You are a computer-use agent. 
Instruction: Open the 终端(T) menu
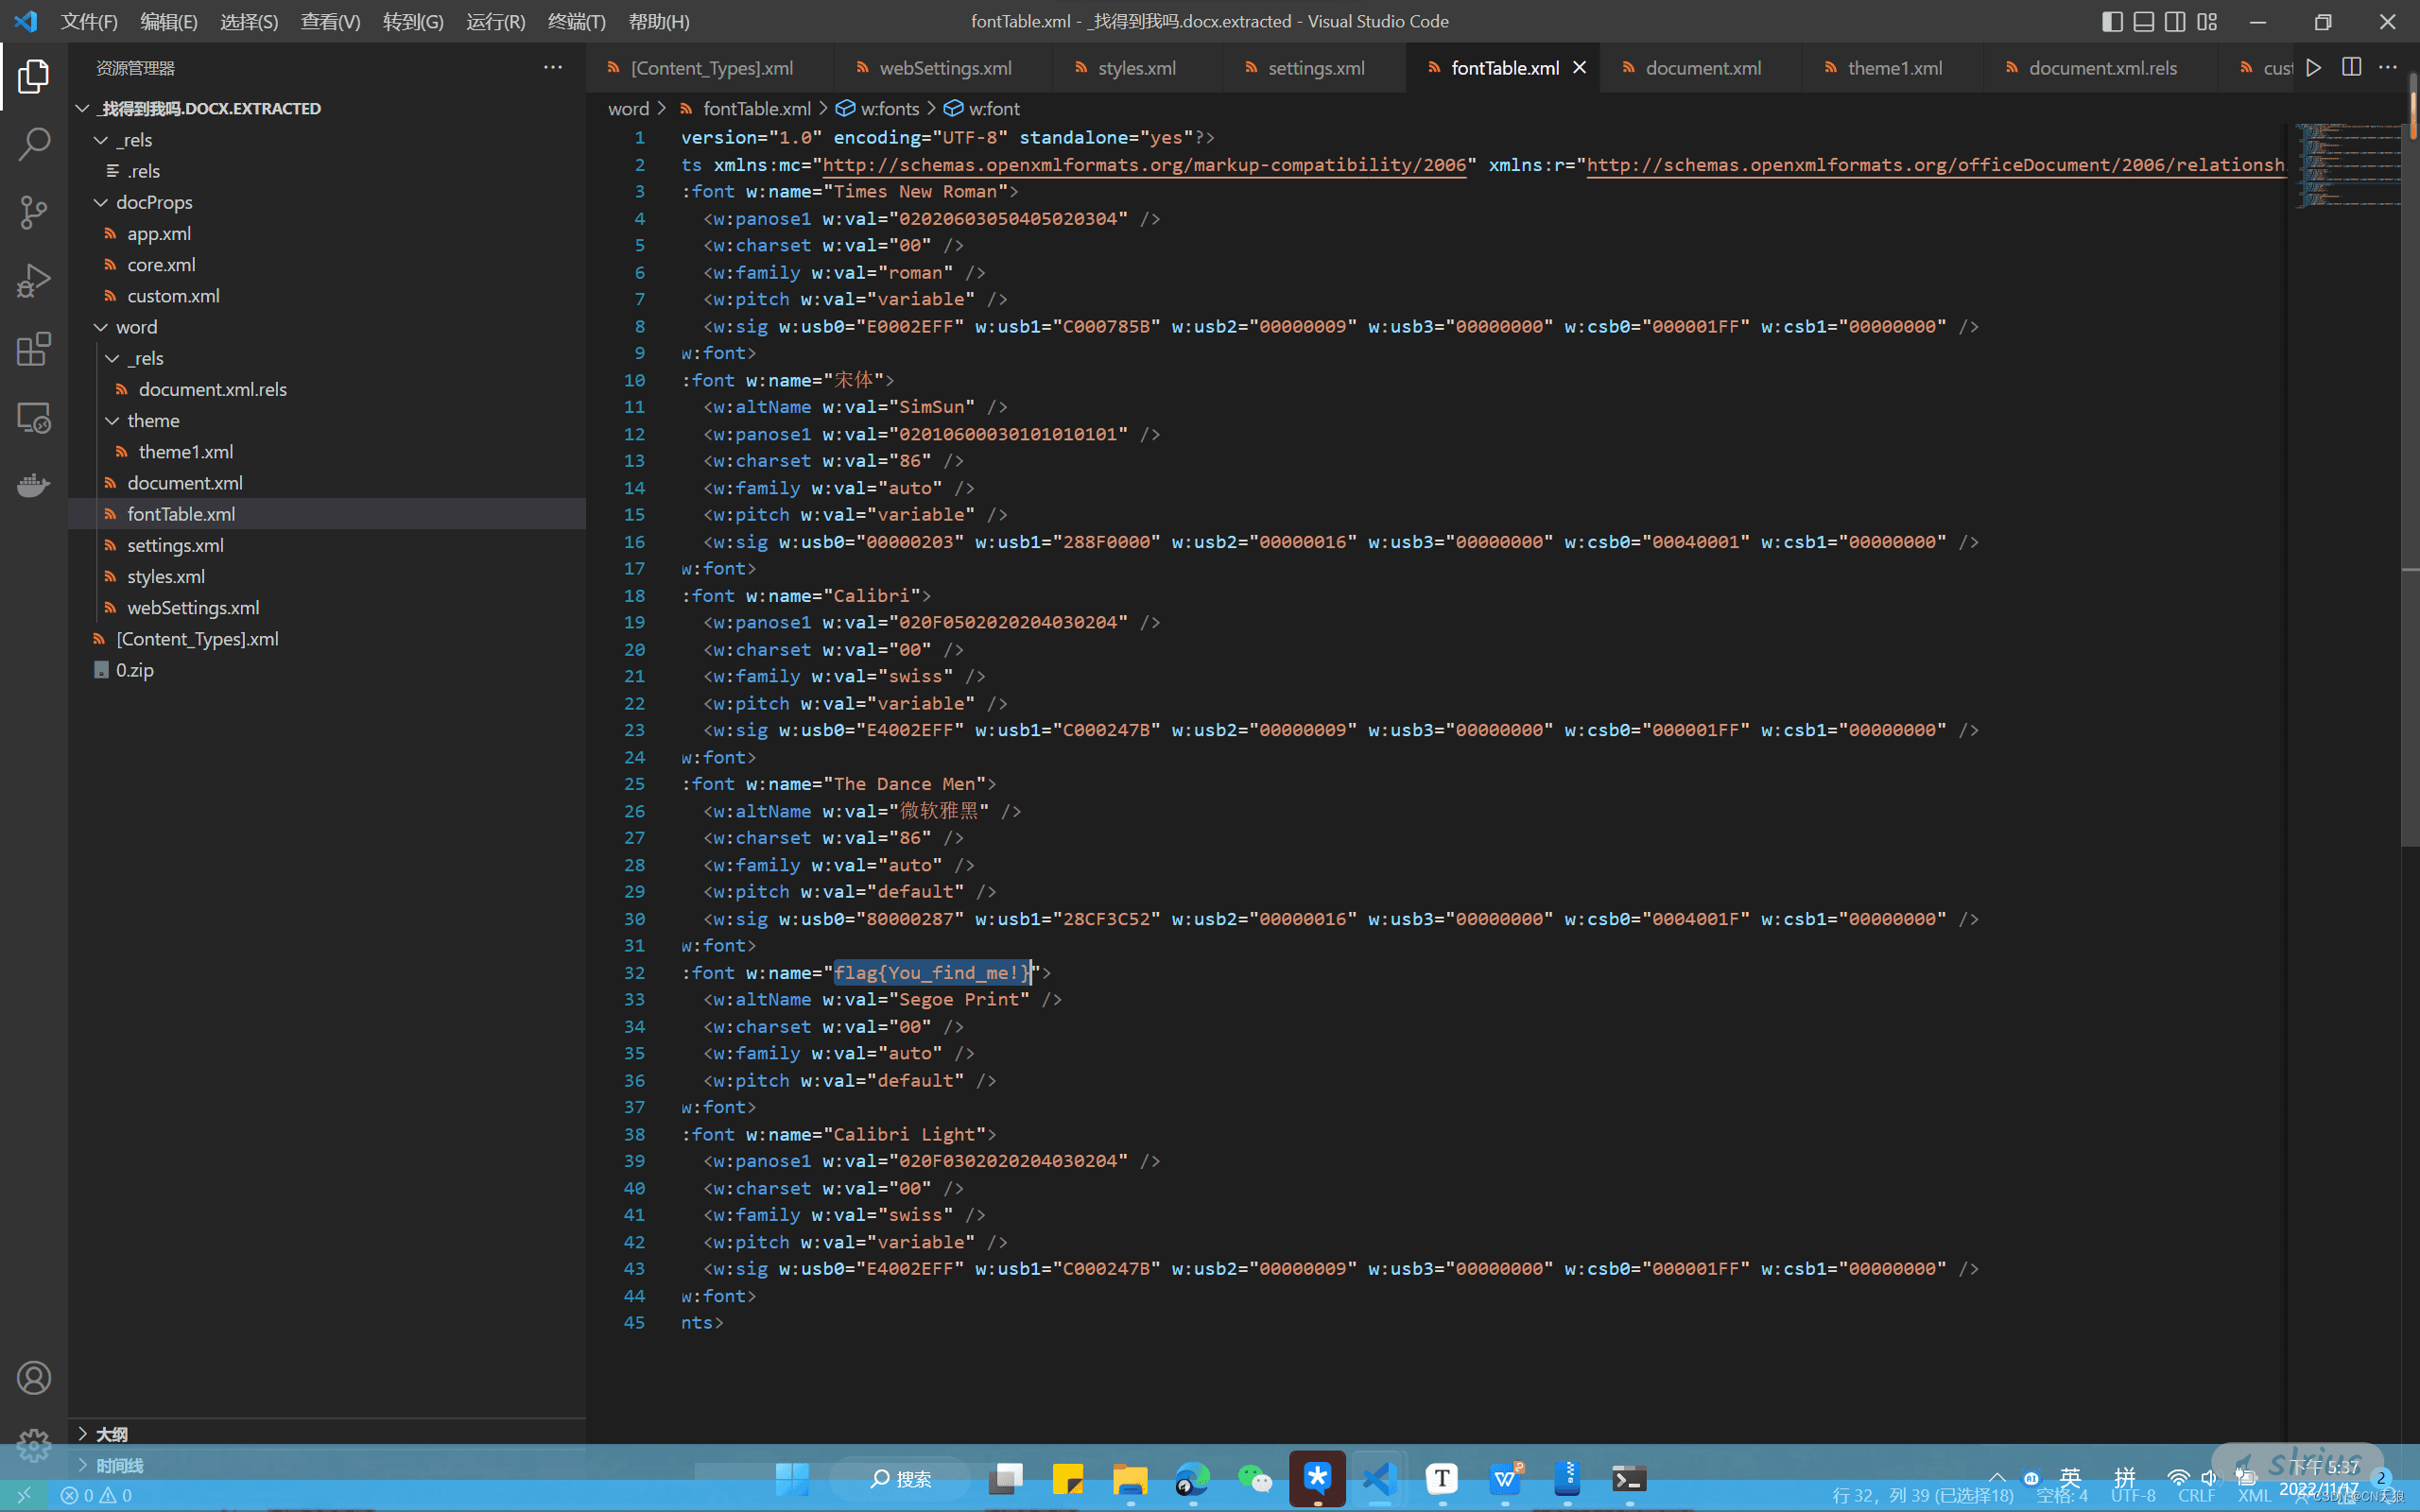click(x=576, y=21)
